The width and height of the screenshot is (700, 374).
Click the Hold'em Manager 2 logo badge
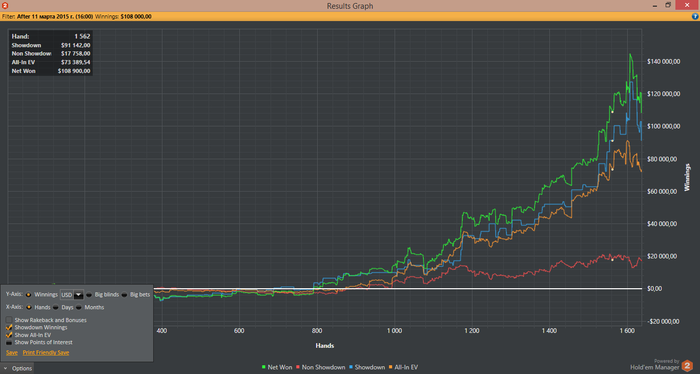click(687, 366)
